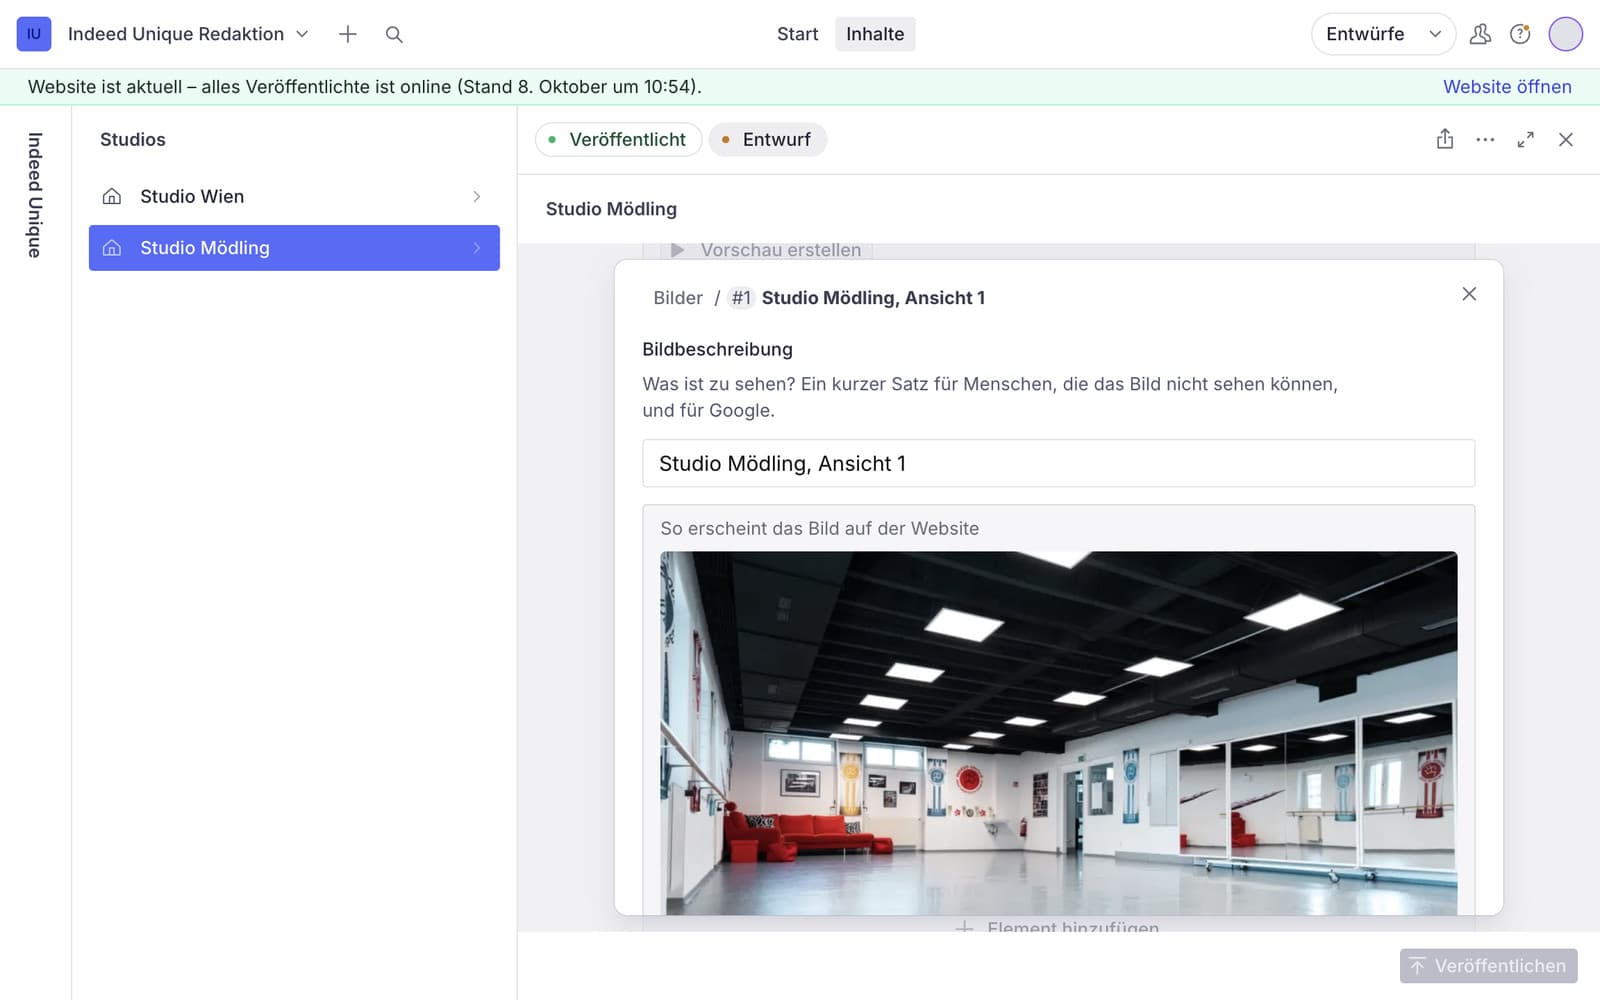The height and width of the screenshot is (1000, 1600).
Task: Expand the Studio Mödling chevron
Action: coord(477,248)
